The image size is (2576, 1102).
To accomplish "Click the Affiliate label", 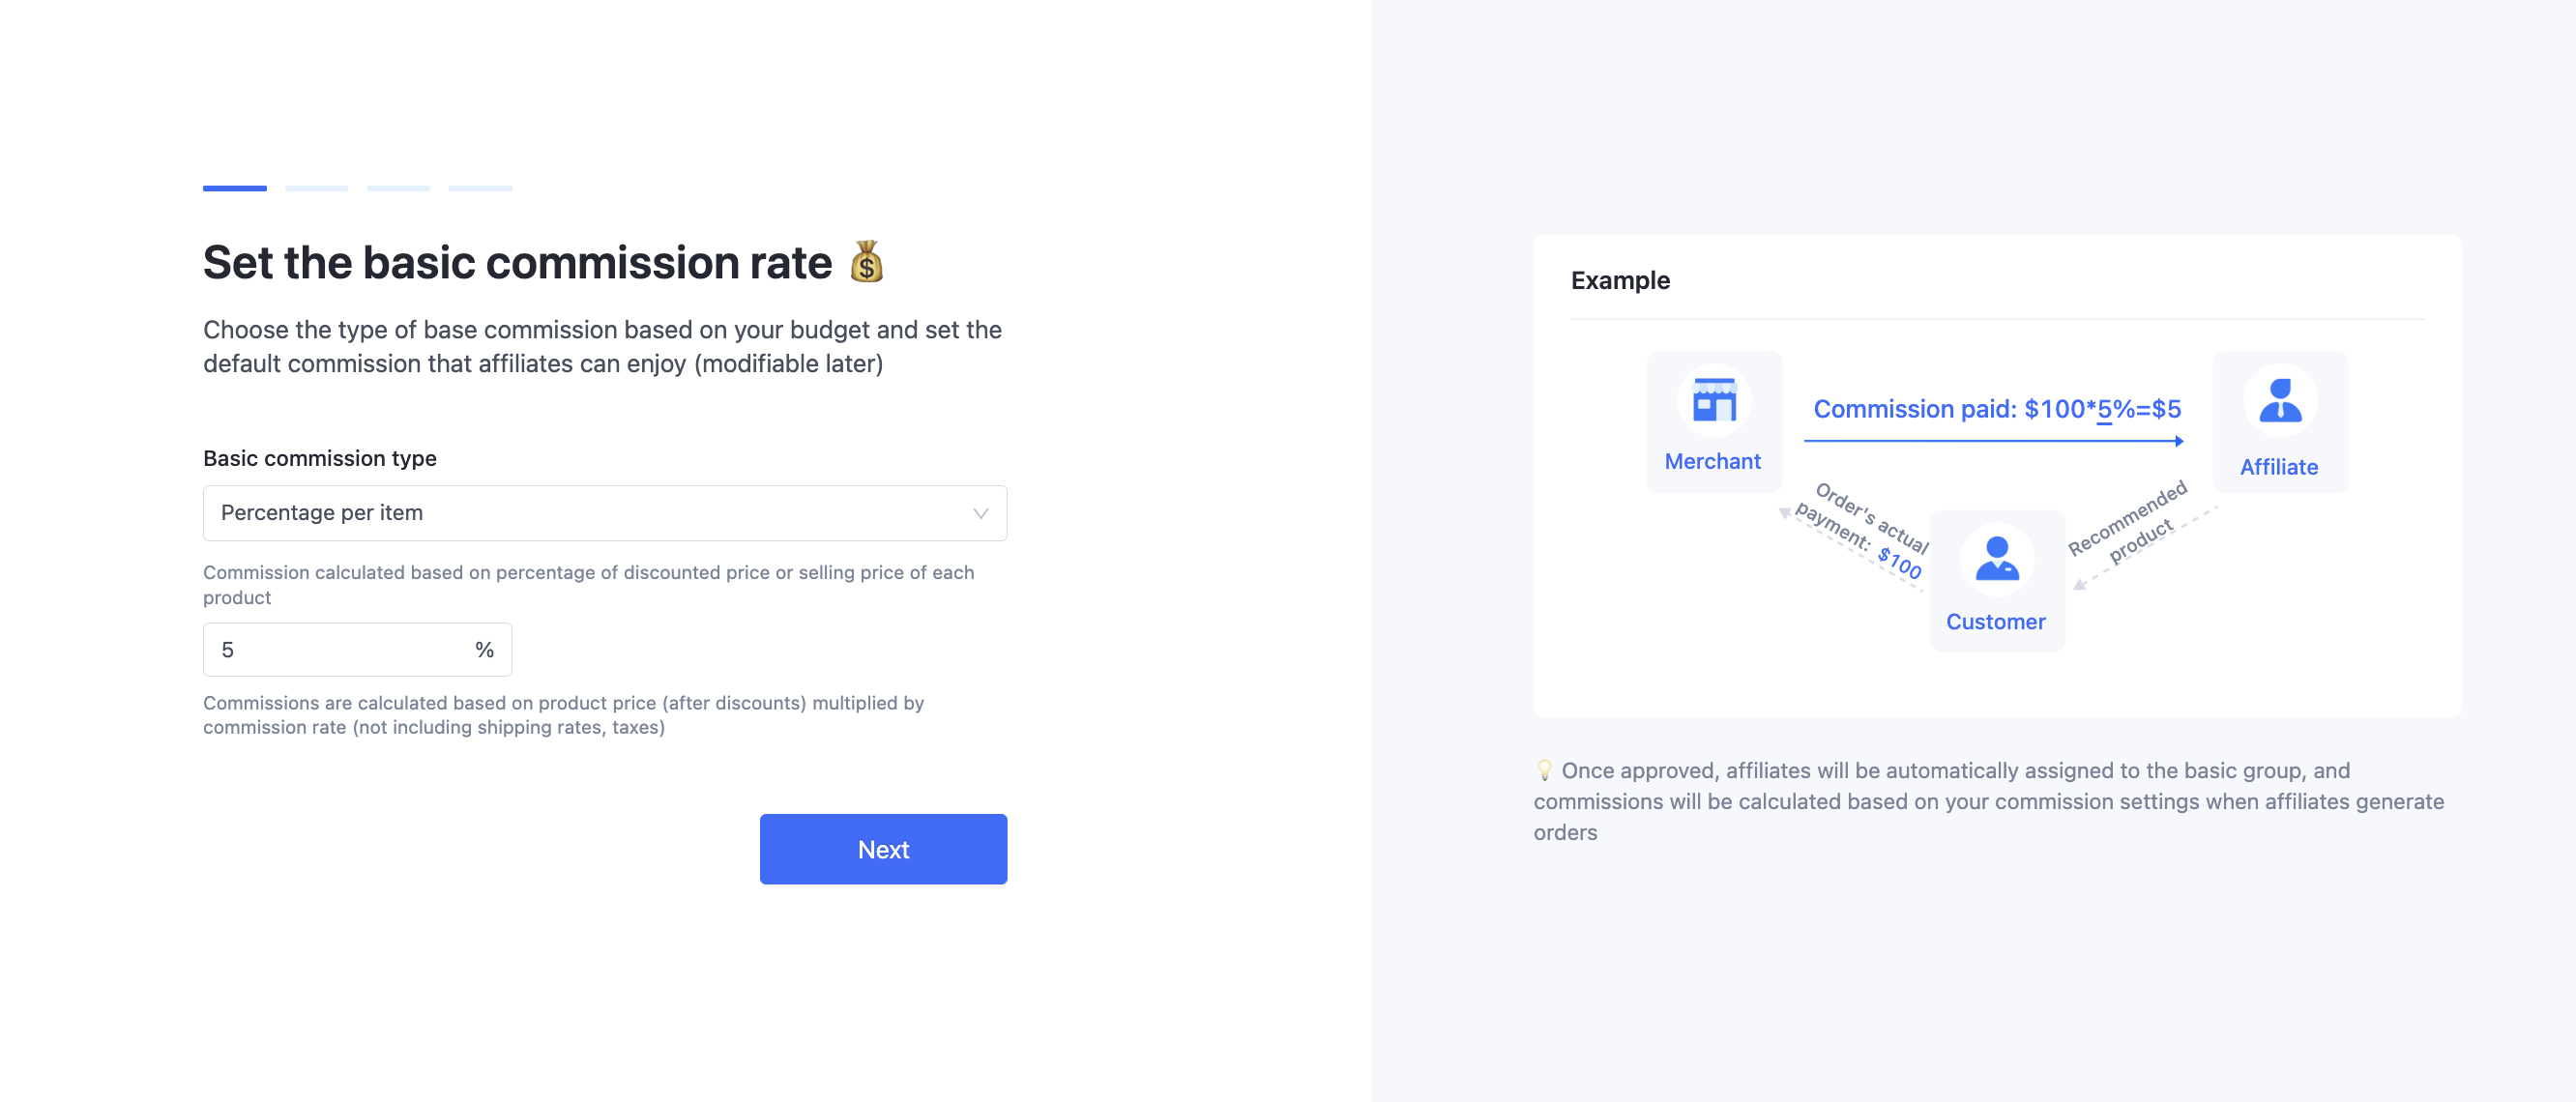I will tap(2279, 467).
